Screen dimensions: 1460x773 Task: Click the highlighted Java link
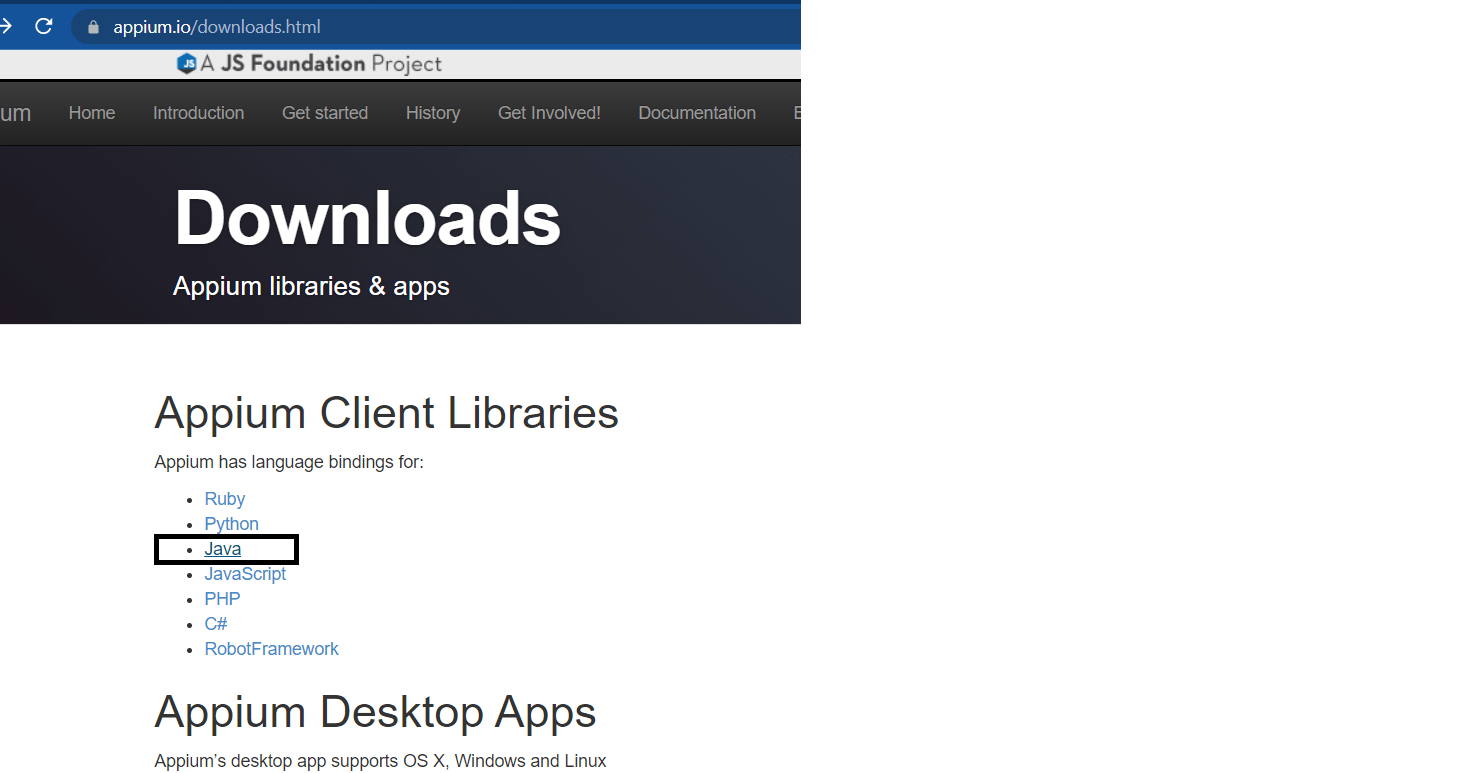coord(222,548)
